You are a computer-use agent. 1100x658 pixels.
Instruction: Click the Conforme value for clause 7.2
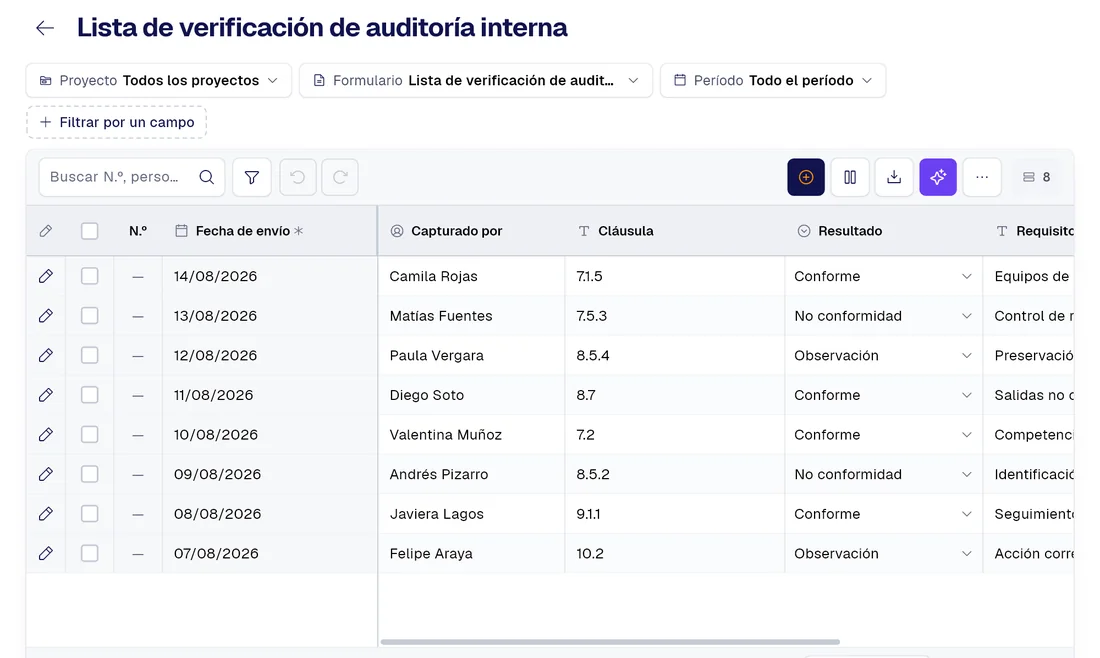827,435
